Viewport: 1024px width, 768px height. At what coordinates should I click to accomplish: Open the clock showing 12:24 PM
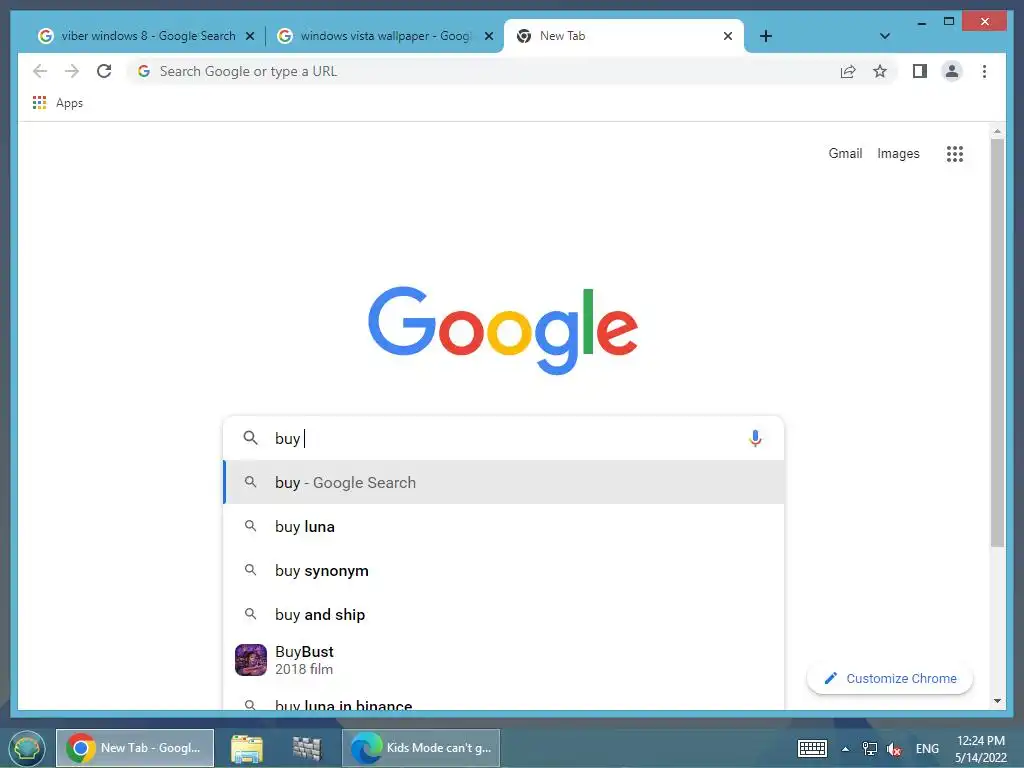coord(981,748)
